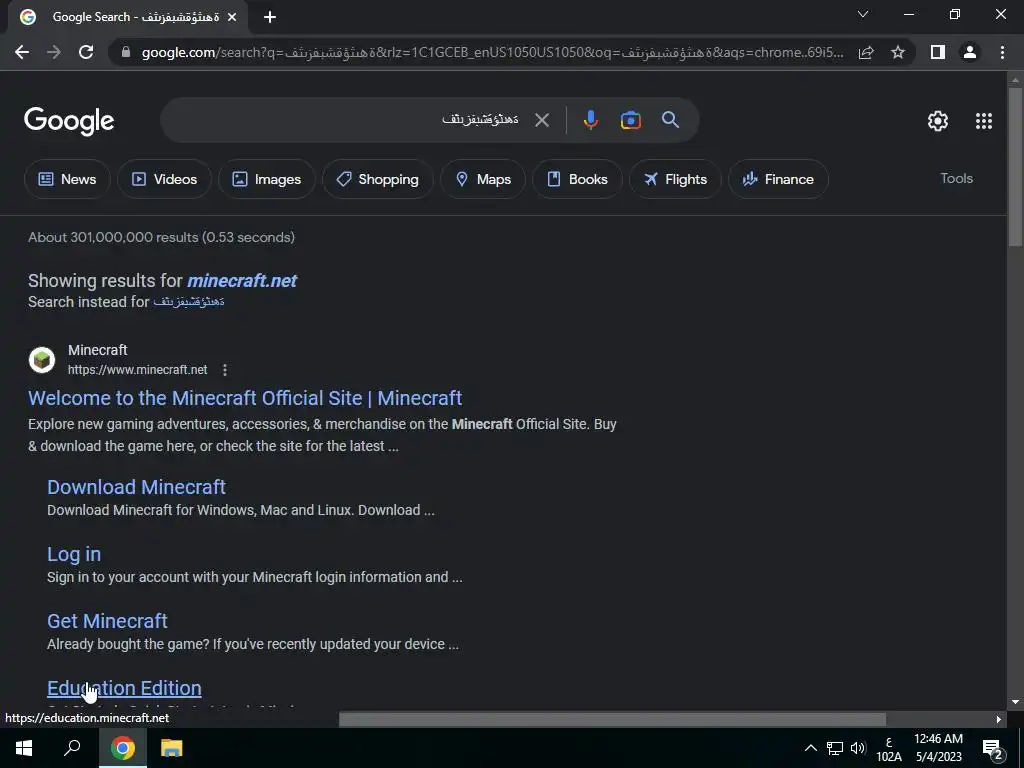This screenshot has height=768, width=1024.
Task: Submit search with magnifying glass icon
Action: (670, 120)
